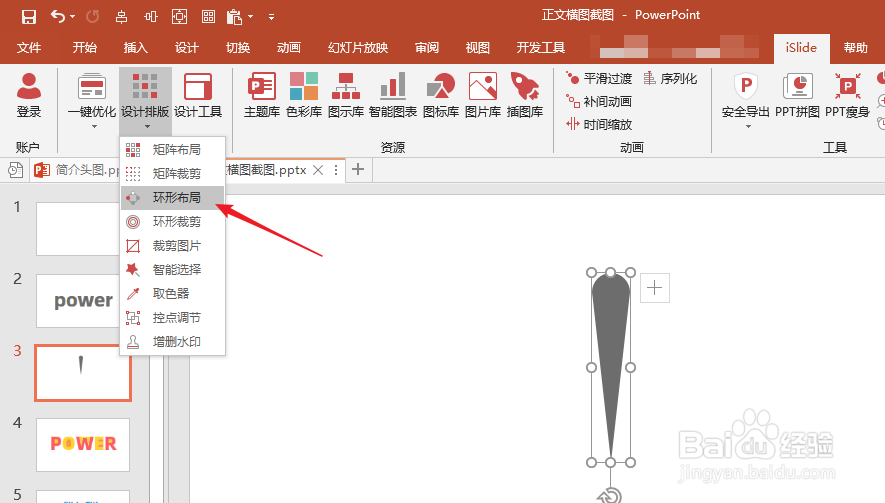Viewport: 885px width, 503px height.
Task: Click the rotation handle below the shape
Action: click(610, 496)
